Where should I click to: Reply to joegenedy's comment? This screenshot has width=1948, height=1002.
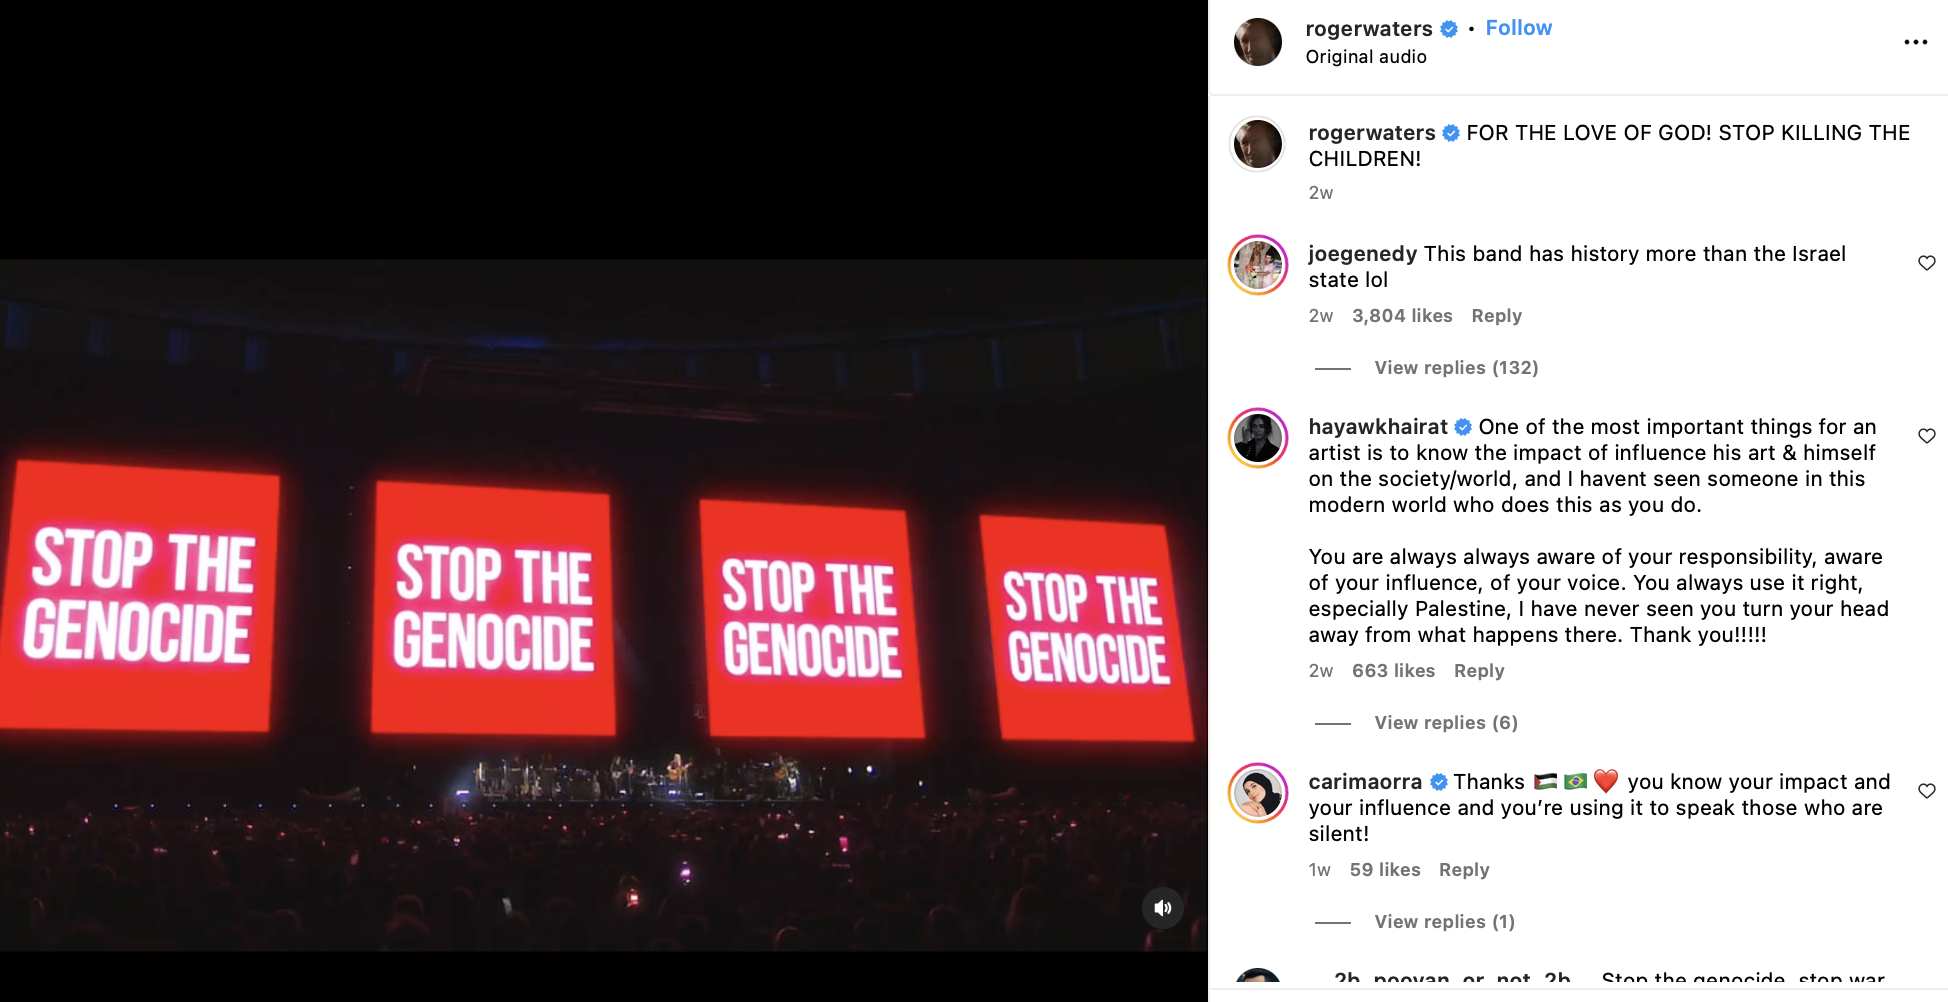pyautogui.click(x=1496, y=316)
